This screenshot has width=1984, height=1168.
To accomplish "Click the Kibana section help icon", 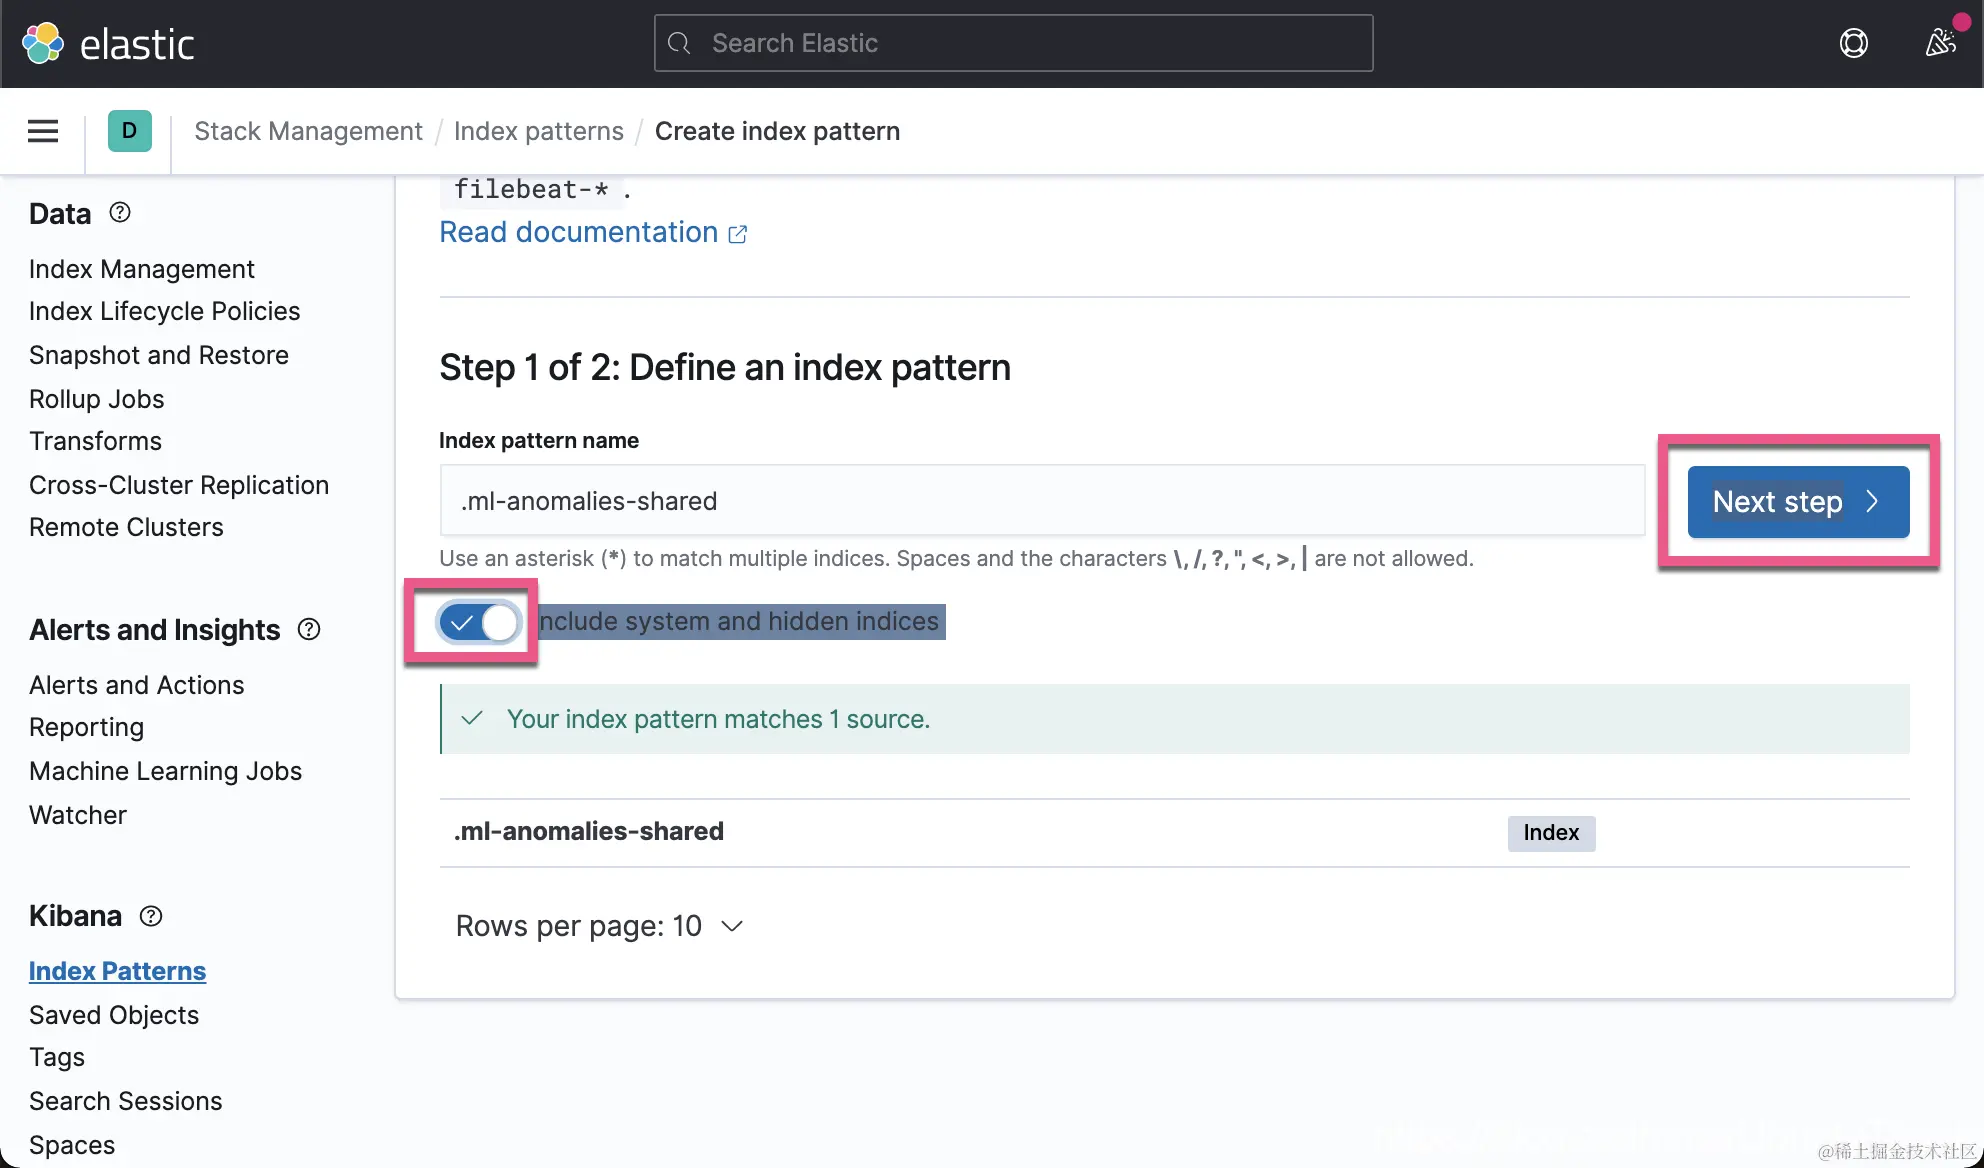I will pos(151,916).
